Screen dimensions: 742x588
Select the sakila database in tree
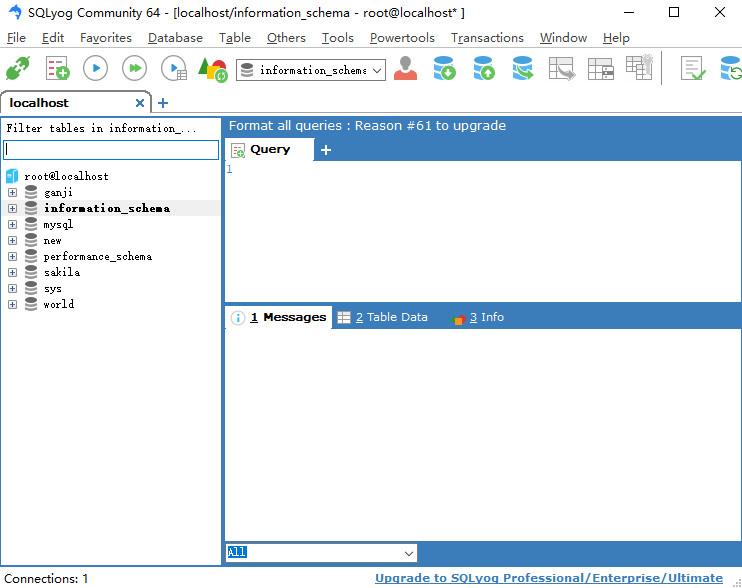coord(62,272)
